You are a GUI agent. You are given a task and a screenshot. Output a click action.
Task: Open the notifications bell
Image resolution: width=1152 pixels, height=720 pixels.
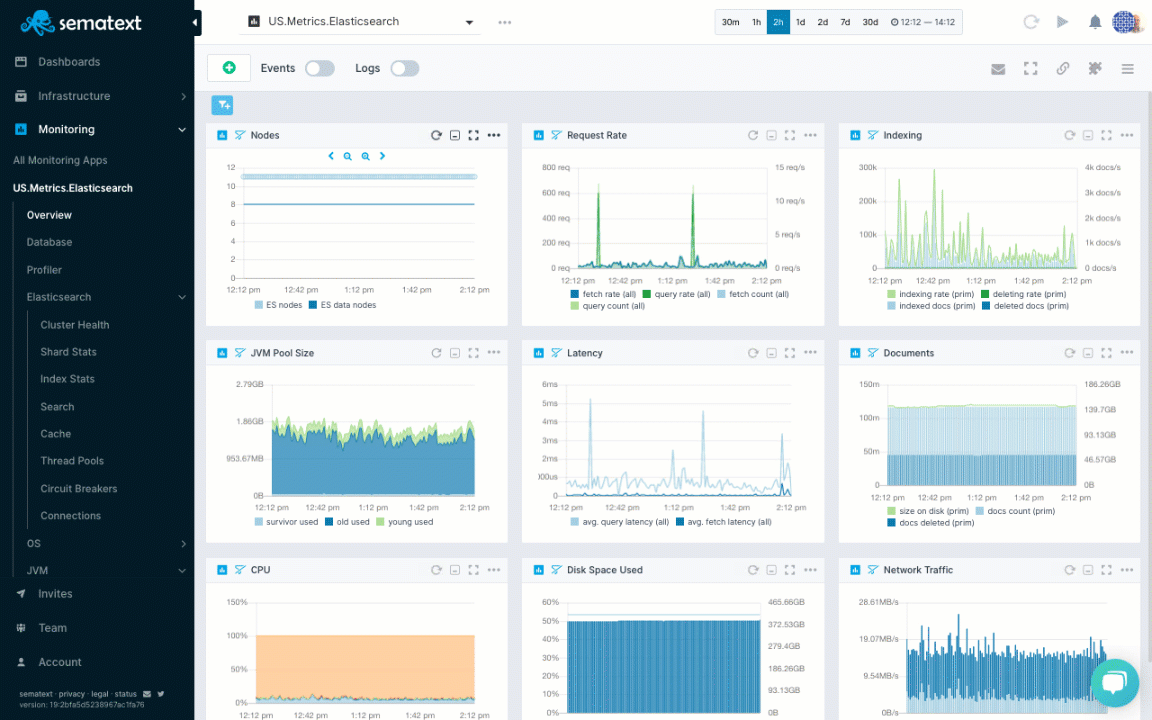1095,22
